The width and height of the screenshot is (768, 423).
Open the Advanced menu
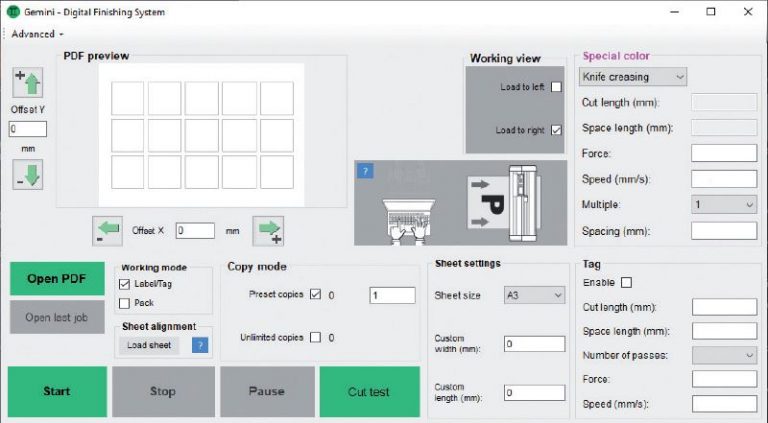coord(37,34)
